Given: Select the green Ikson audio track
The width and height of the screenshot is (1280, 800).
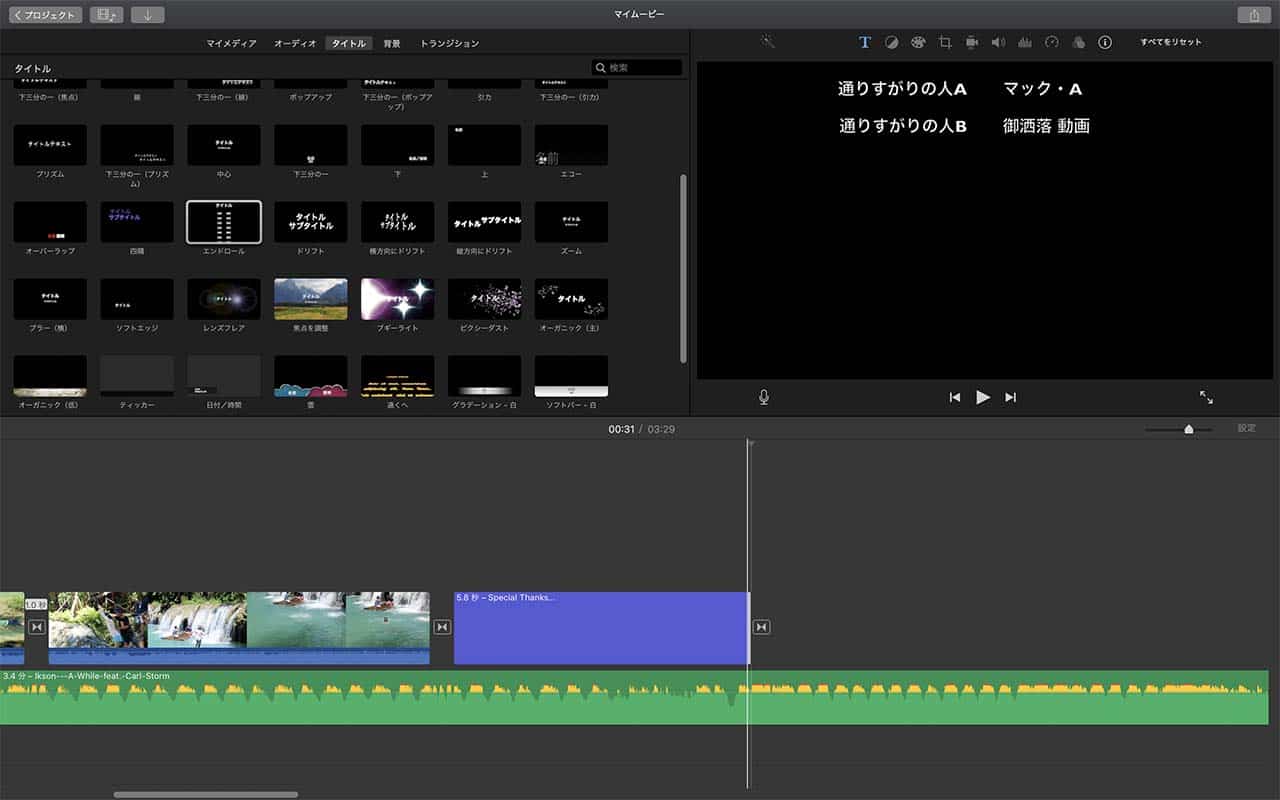Looking at the screenshot, I should (x=634, y=697).
